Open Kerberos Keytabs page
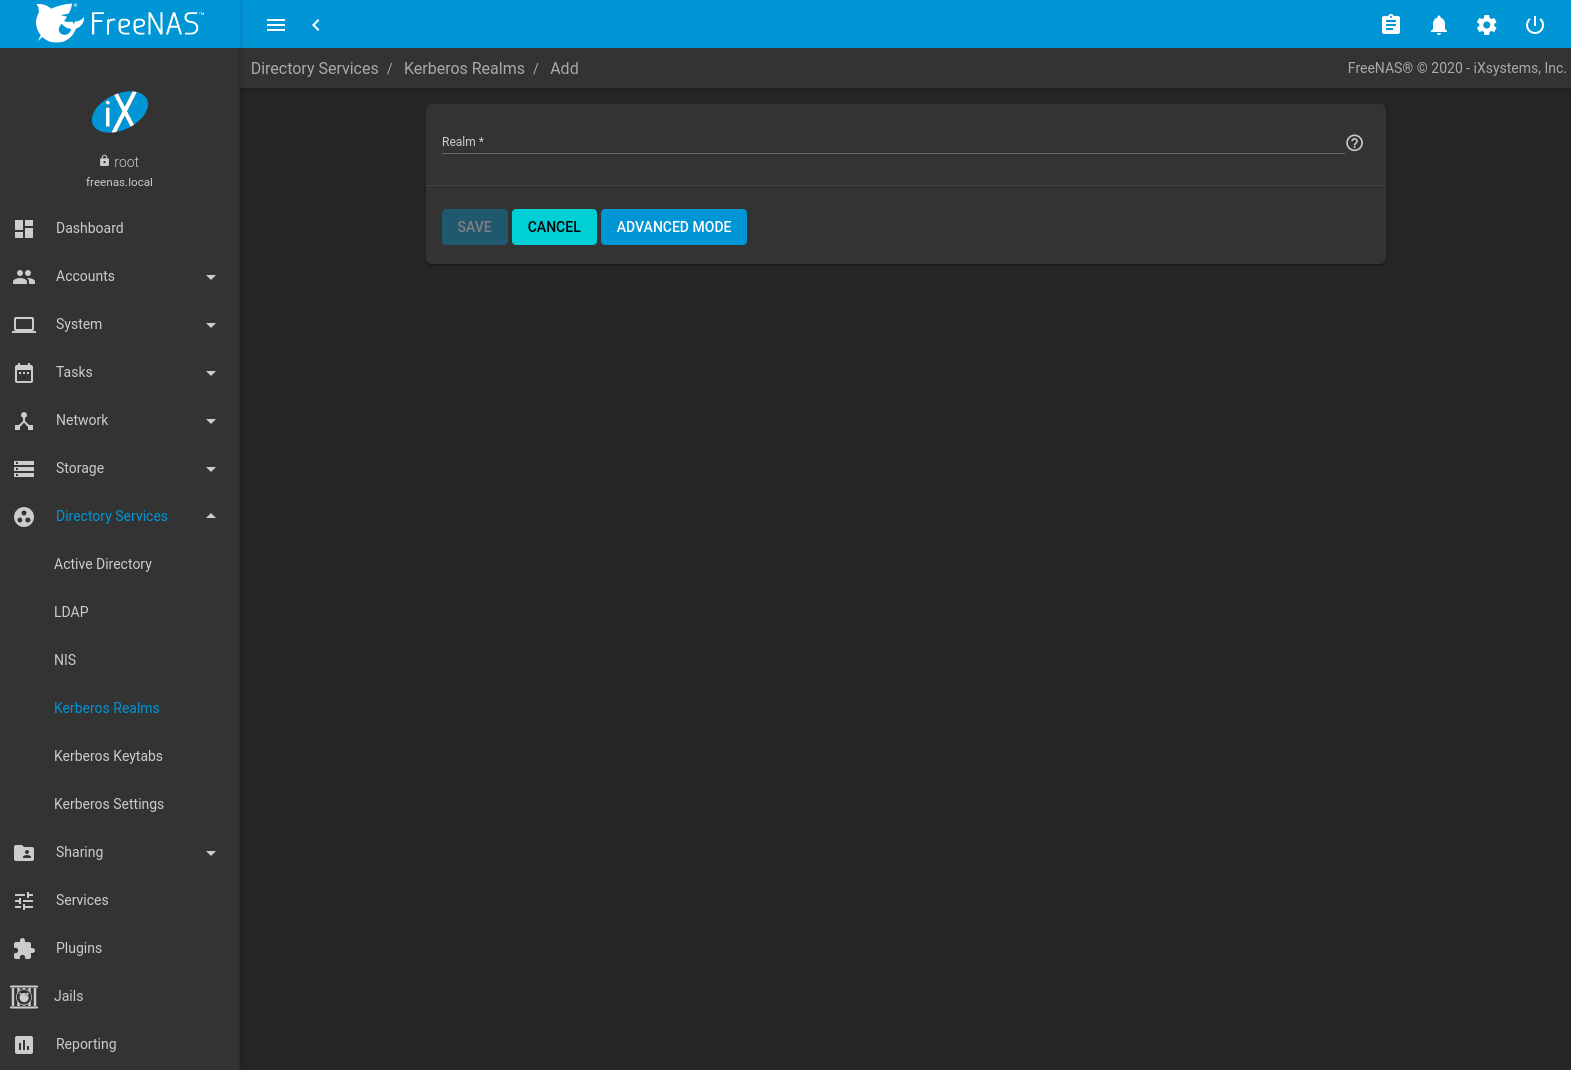The width and height of the screenshot is (1571, 1070). 108,756
